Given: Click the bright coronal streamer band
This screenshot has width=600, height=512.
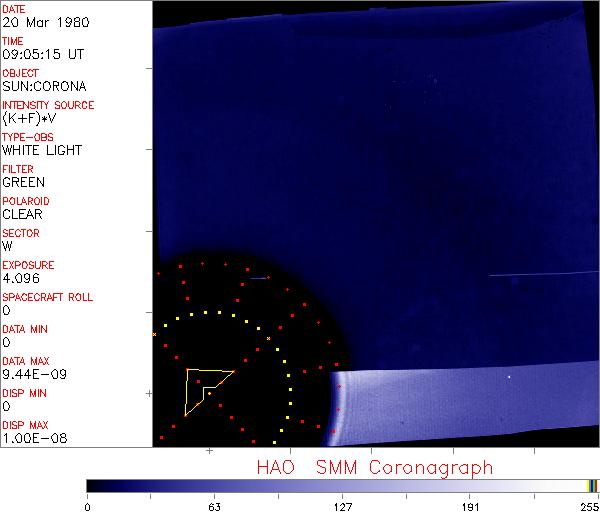Looking at the screenshot, I should pyautogui.click(x=463, y=404).
